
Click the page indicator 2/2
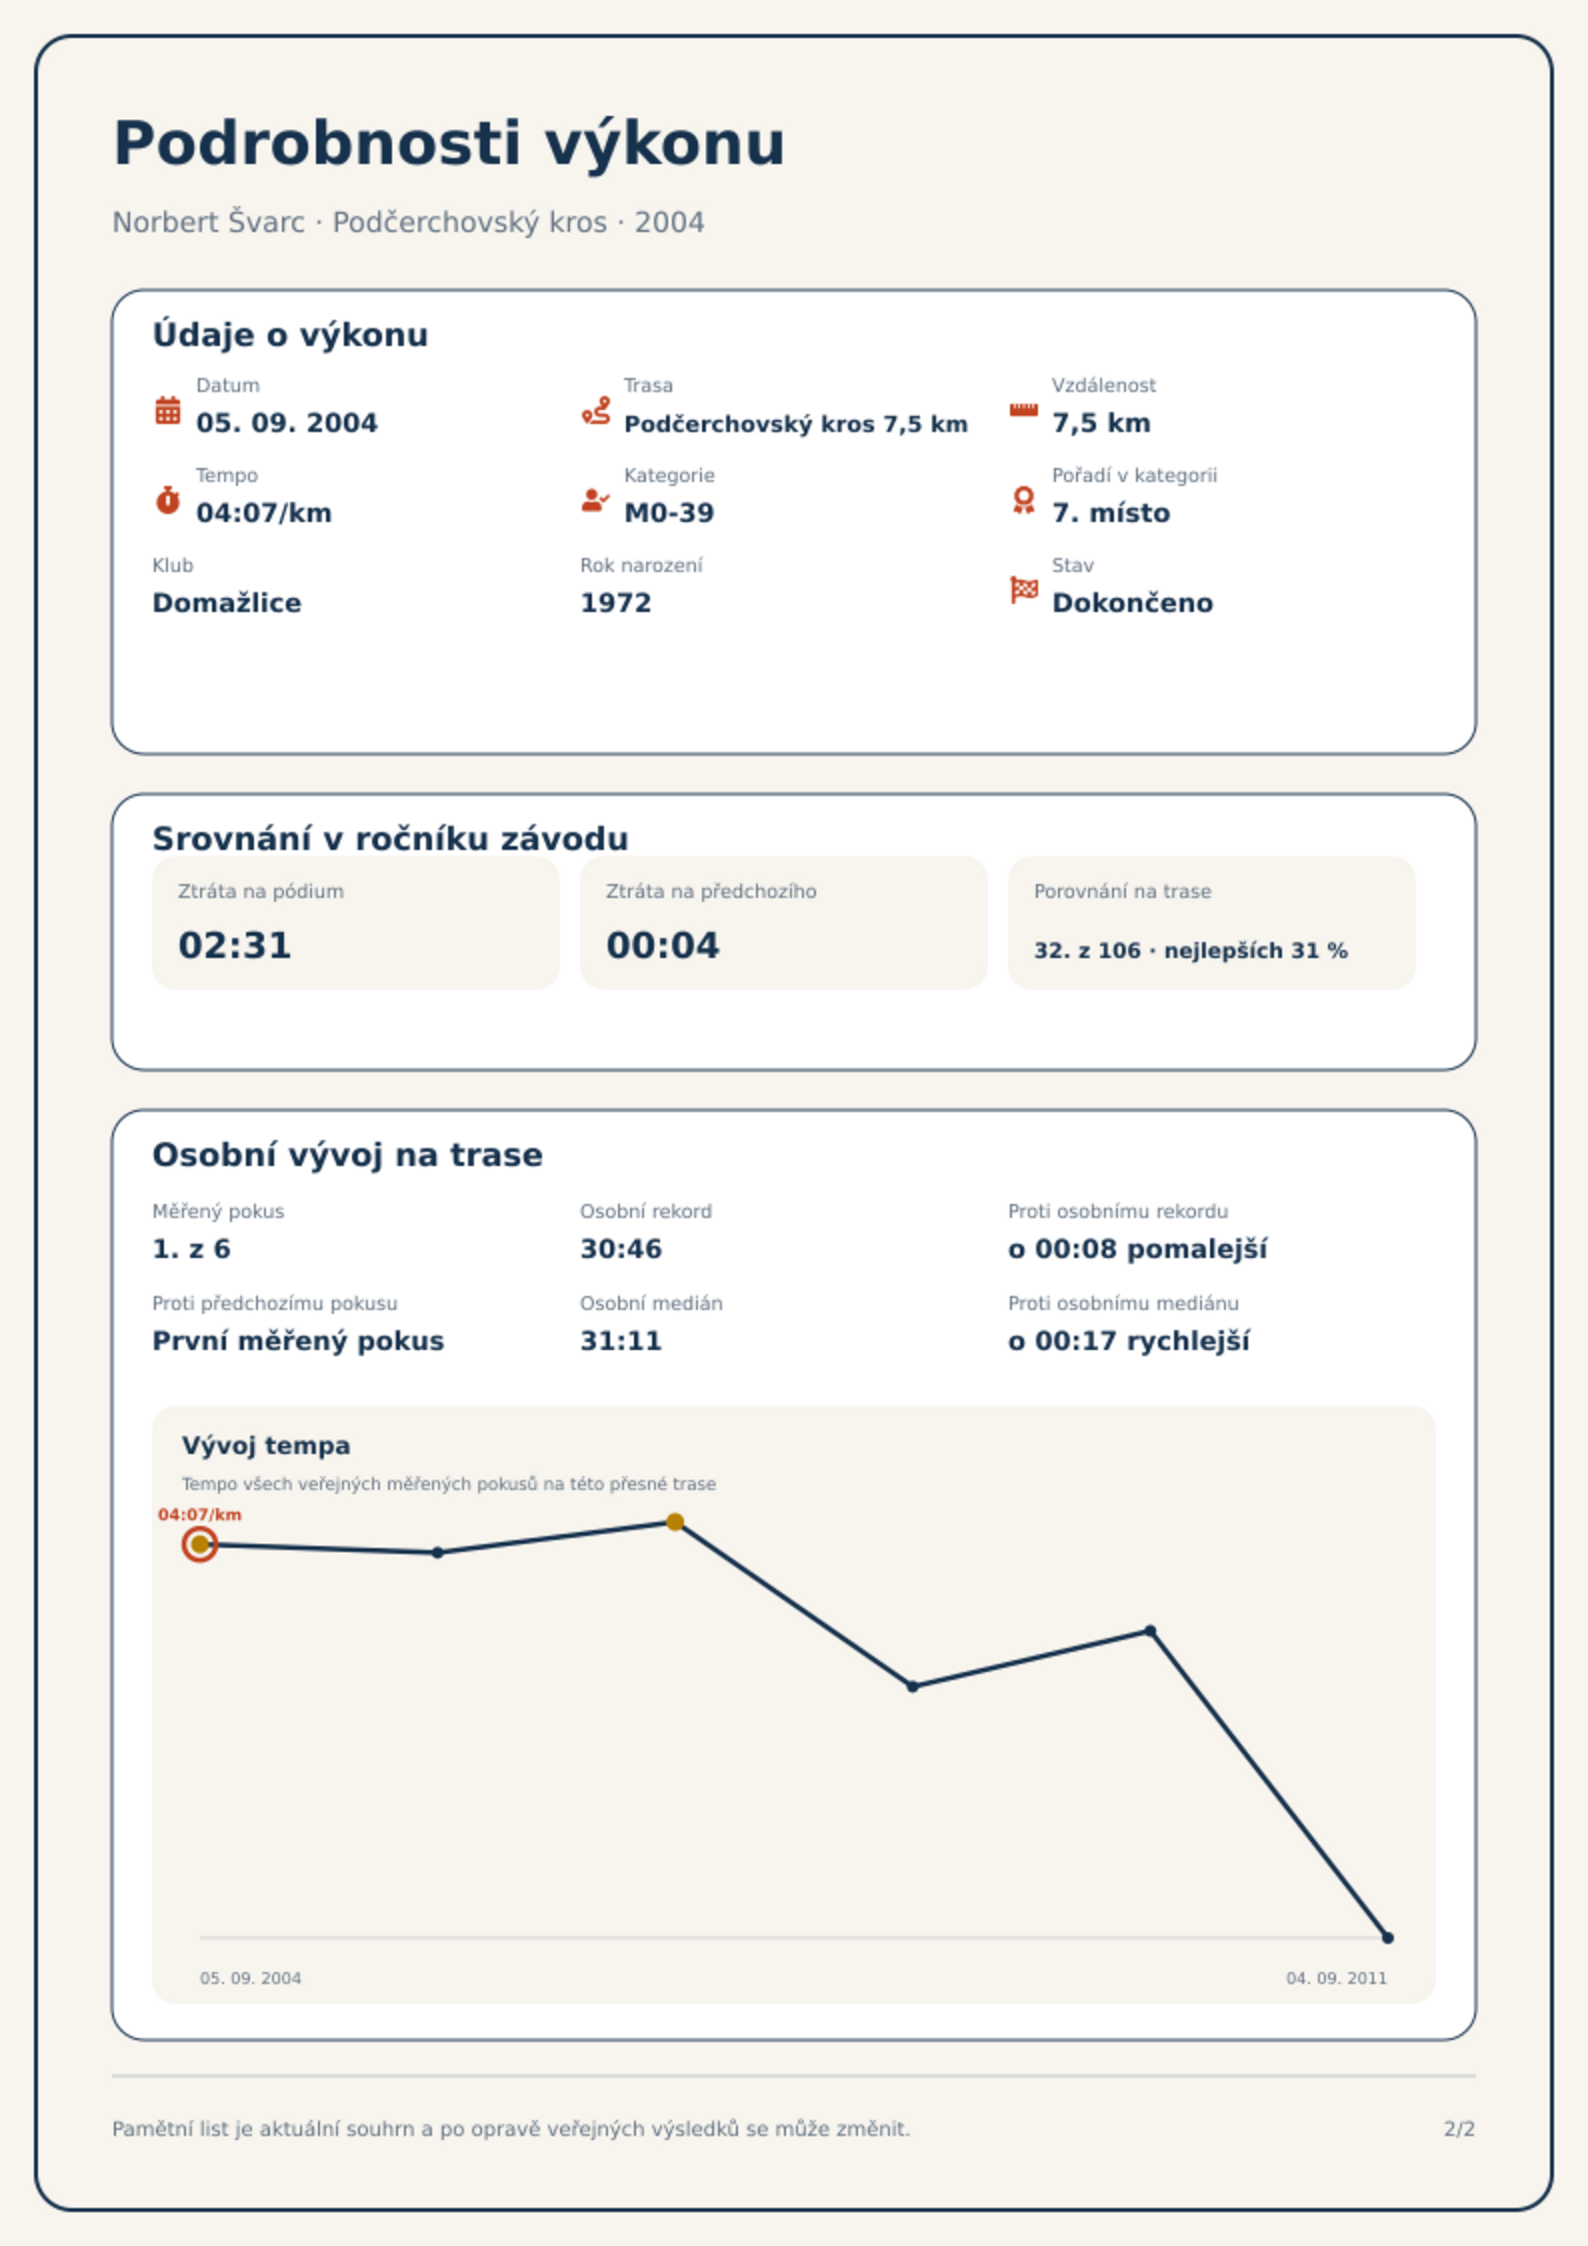coord(1459,2129)
